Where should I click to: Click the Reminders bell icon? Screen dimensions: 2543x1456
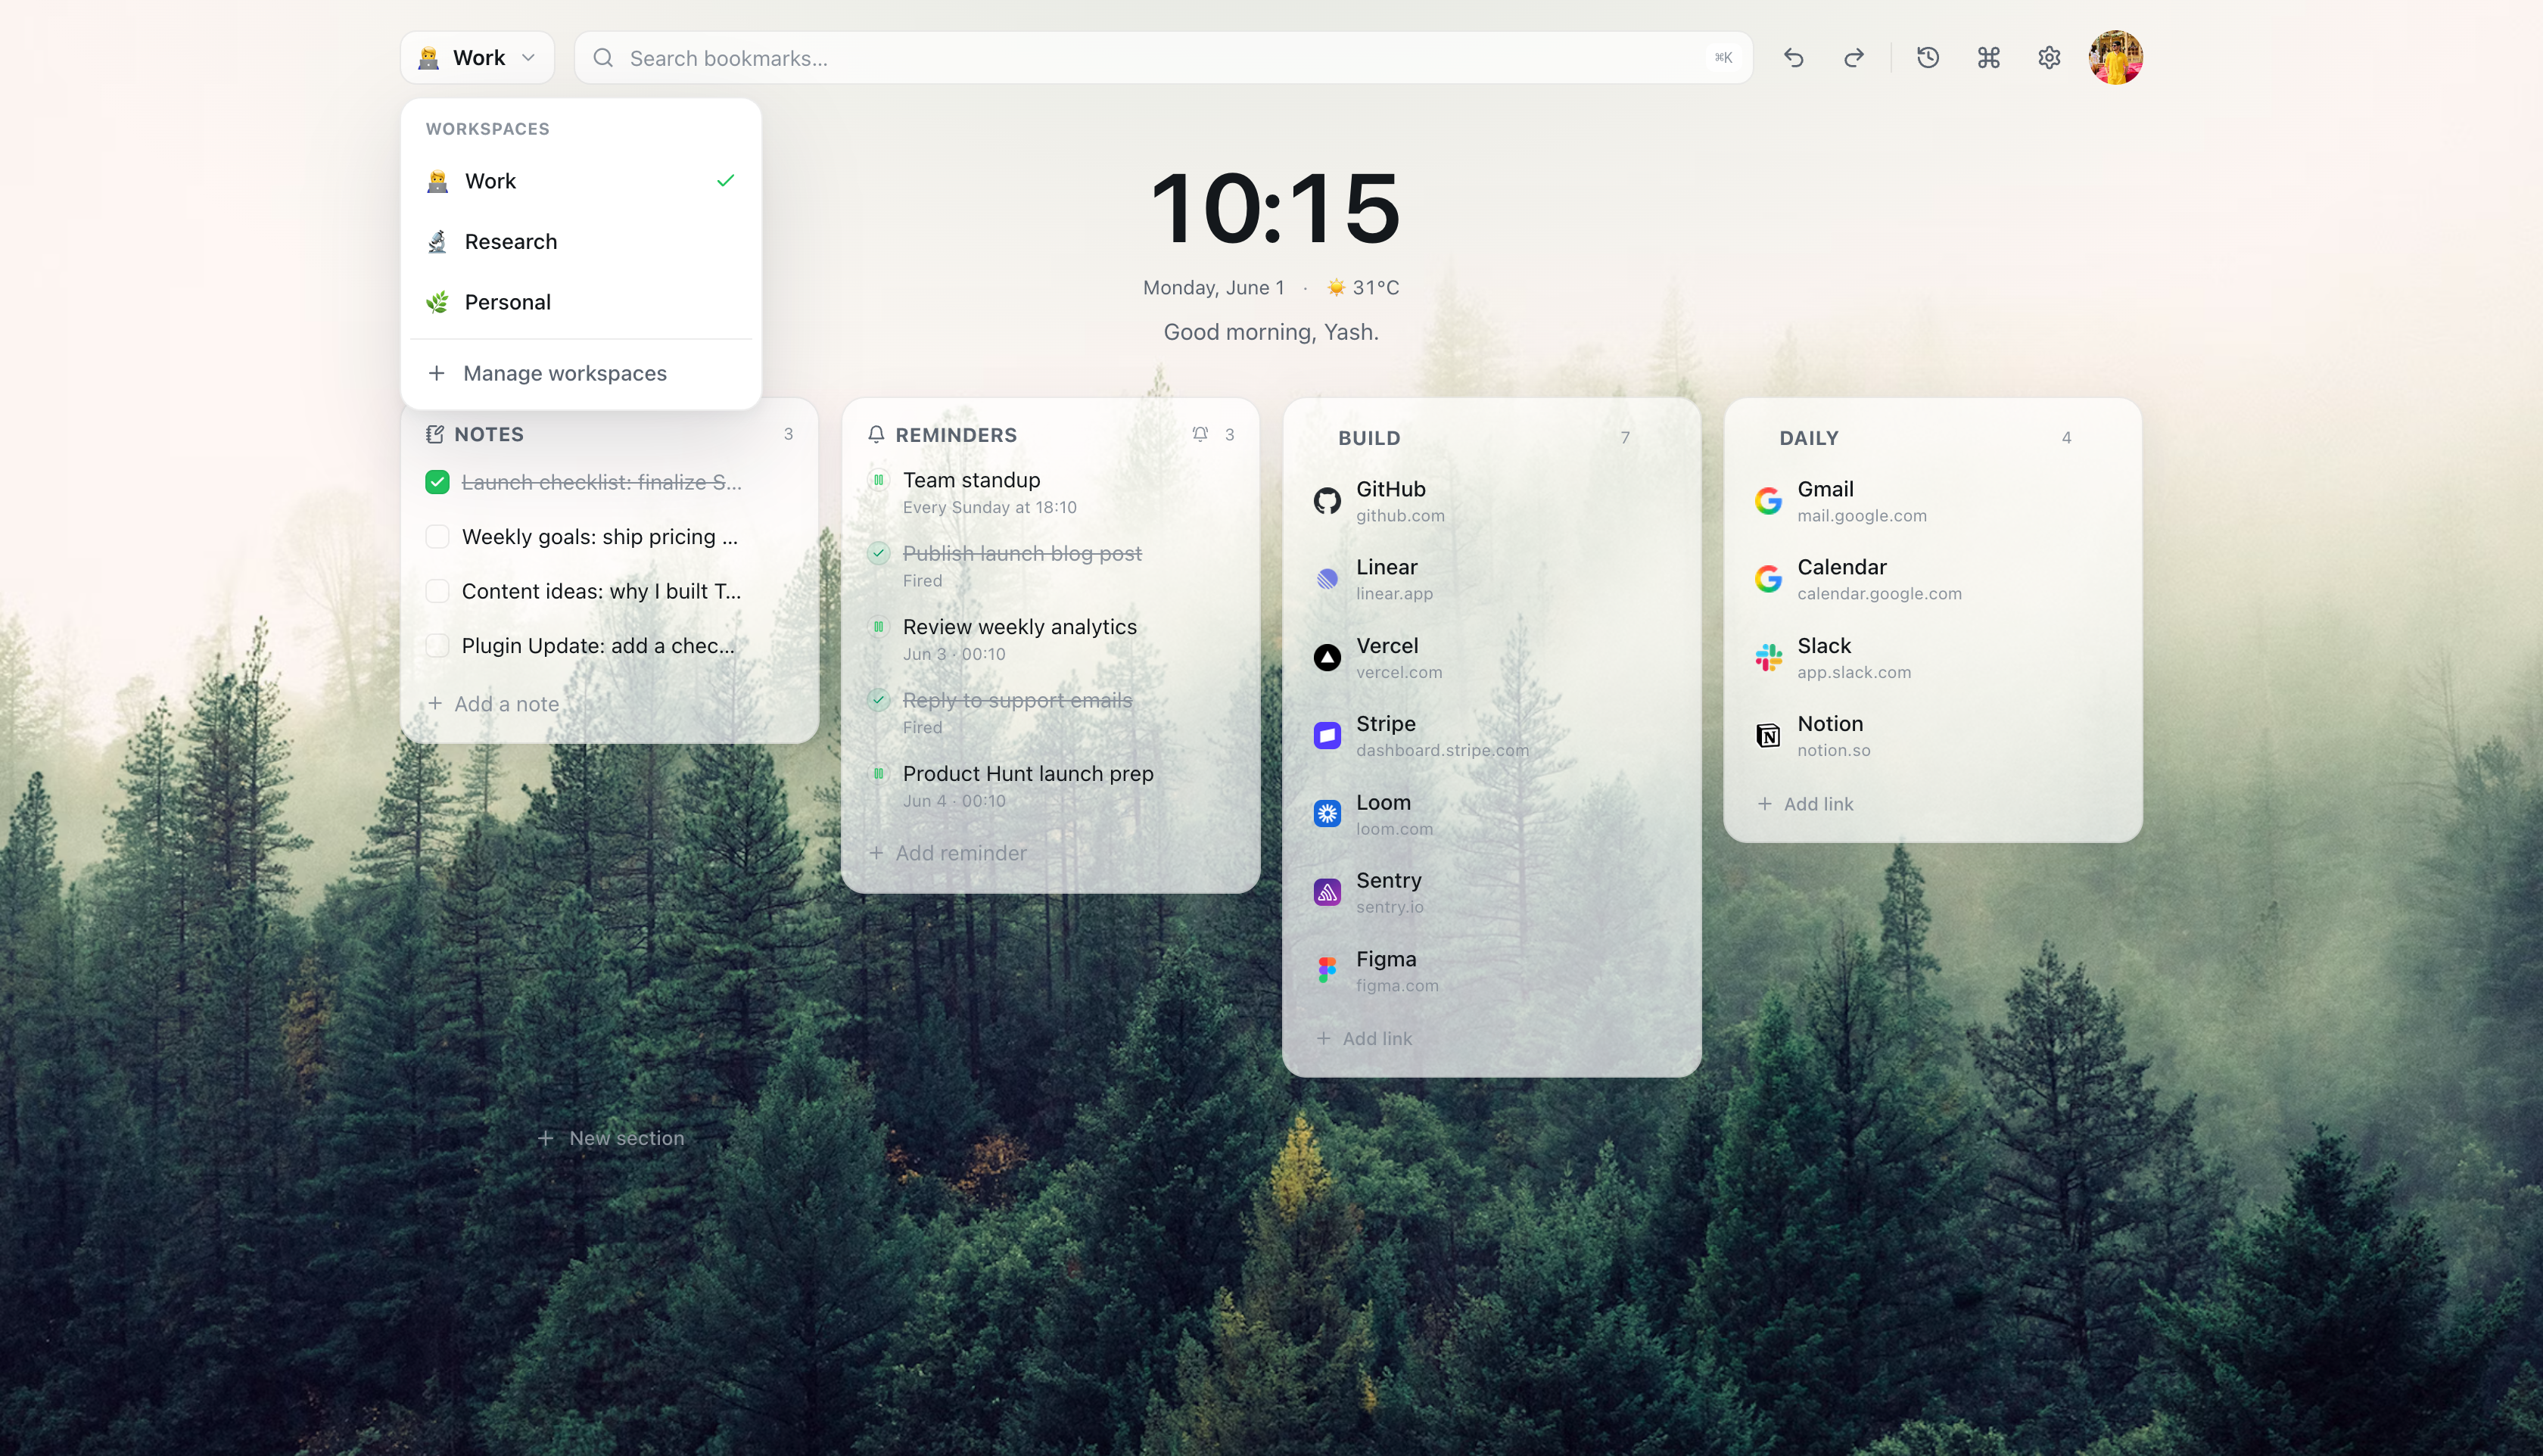pyautogui.click(x=876, y=434)
